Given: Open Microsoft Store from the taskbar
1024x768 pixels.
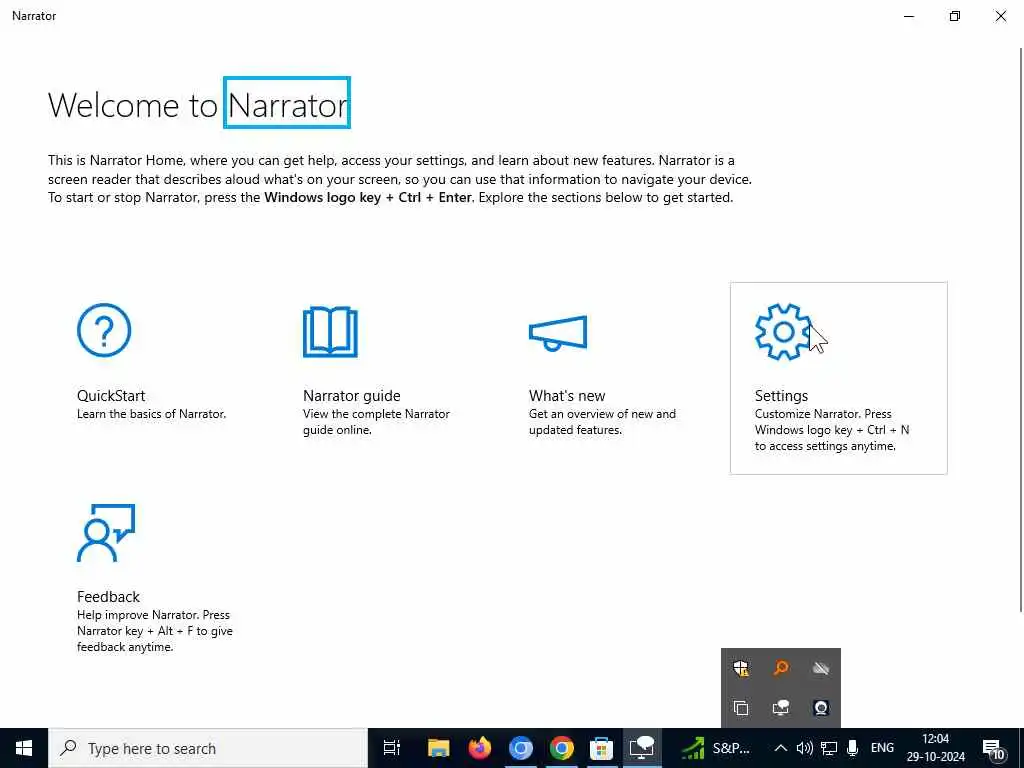Looking at the screenshot, I should click(x=601, y=748).
